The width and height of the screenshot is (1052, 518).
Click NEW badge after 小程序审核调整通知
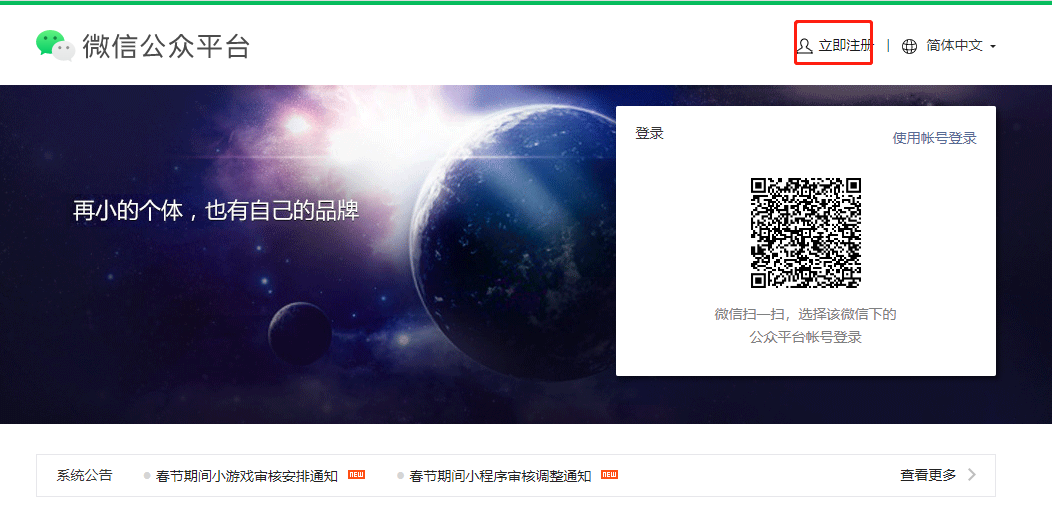pyautogui.click(x=609, y=474)
